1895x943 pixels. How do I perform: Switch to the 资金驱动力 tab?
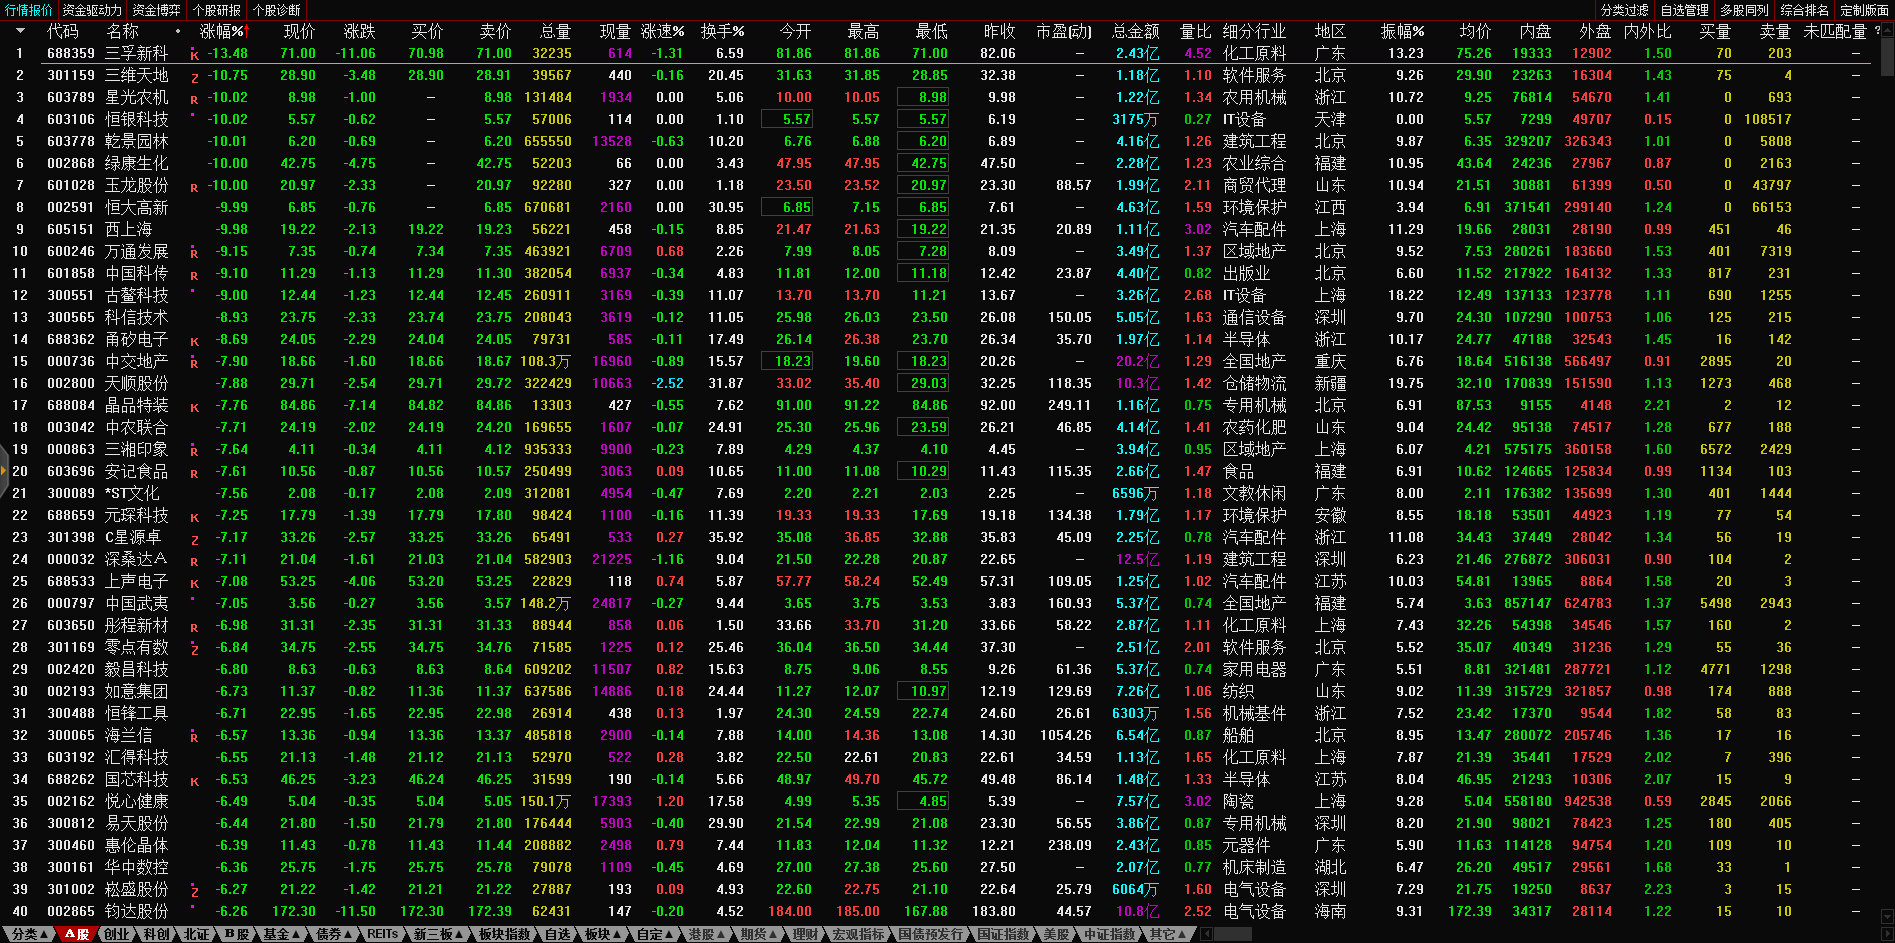click(92, 10)
